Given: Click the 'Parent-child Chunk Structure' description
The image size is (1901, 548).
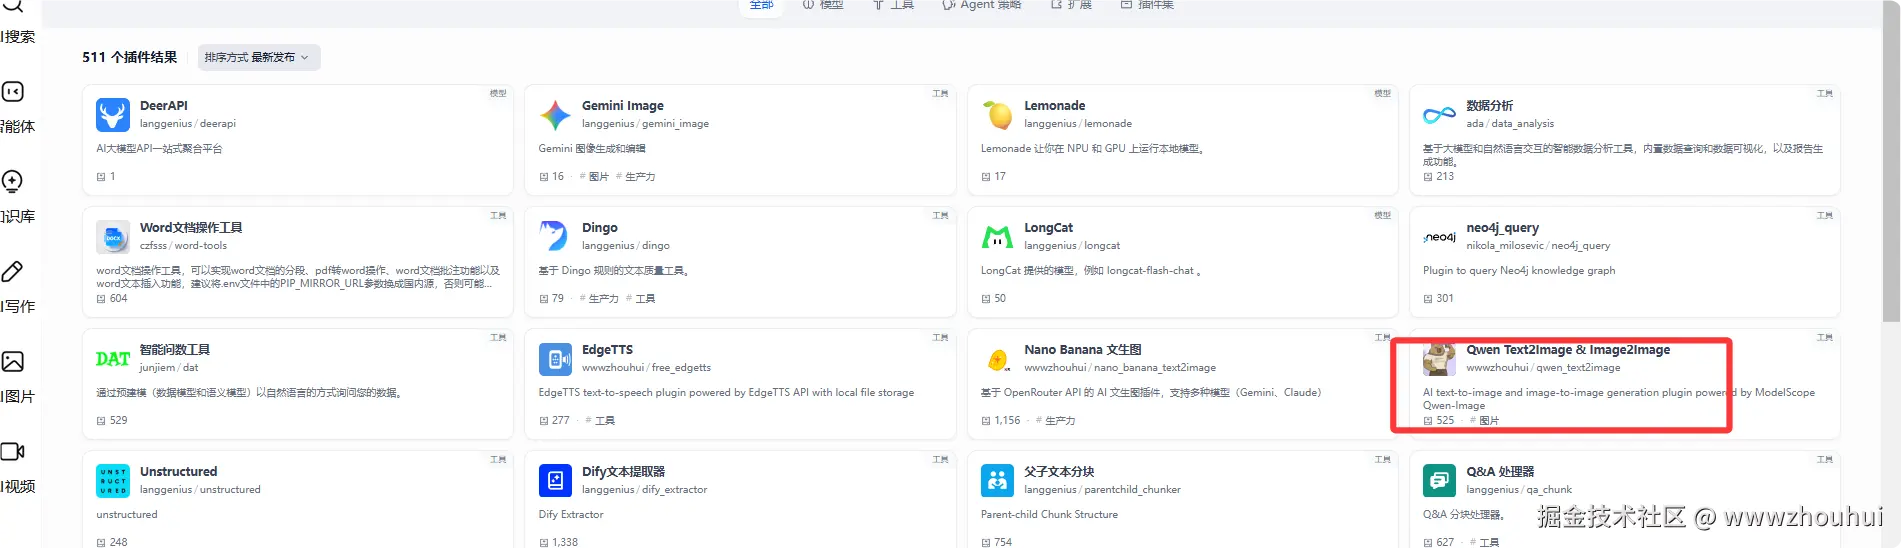Looking at the screenshot, I should pyautogui.click(x=1049, y=515).
